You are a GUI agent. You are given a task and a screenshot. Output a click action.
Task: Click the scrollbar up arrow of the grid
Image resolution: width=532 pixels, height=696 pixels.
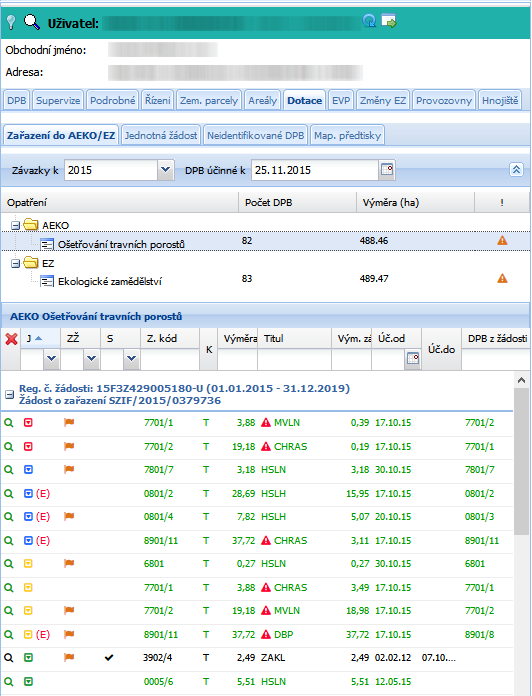(521, 380)
